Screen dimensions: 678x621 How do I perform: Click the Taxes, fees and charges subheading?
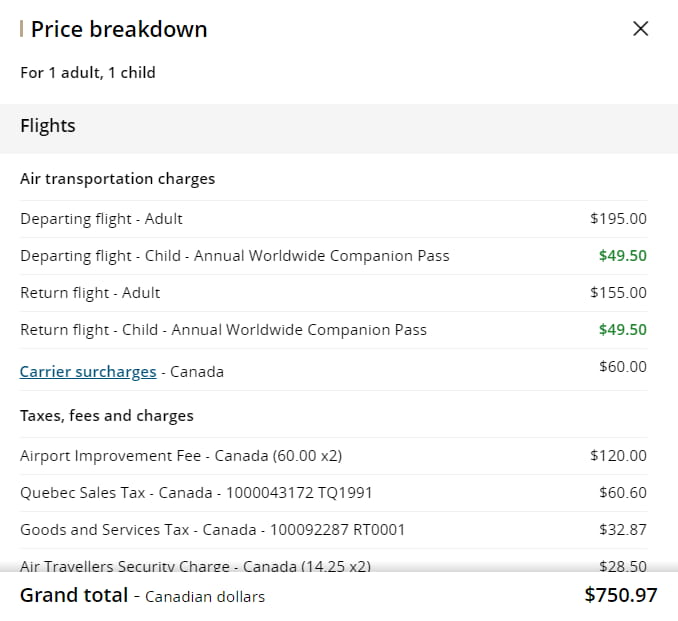107,416
